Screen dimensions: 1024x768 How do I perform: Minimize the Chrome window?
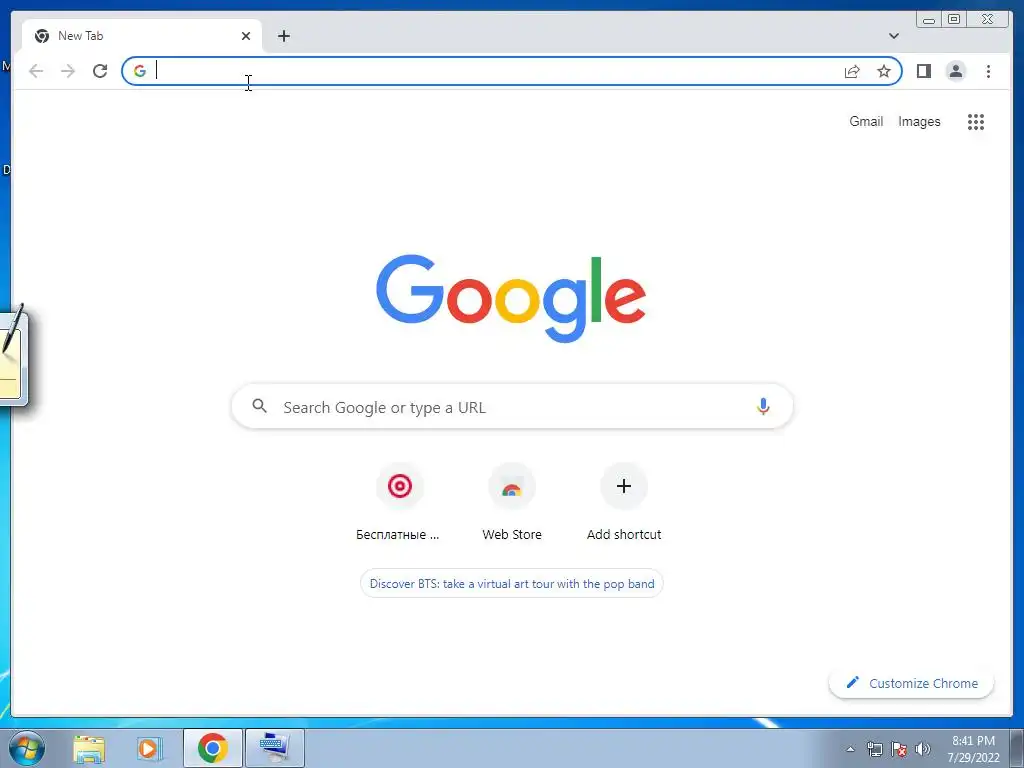point(928,20)
